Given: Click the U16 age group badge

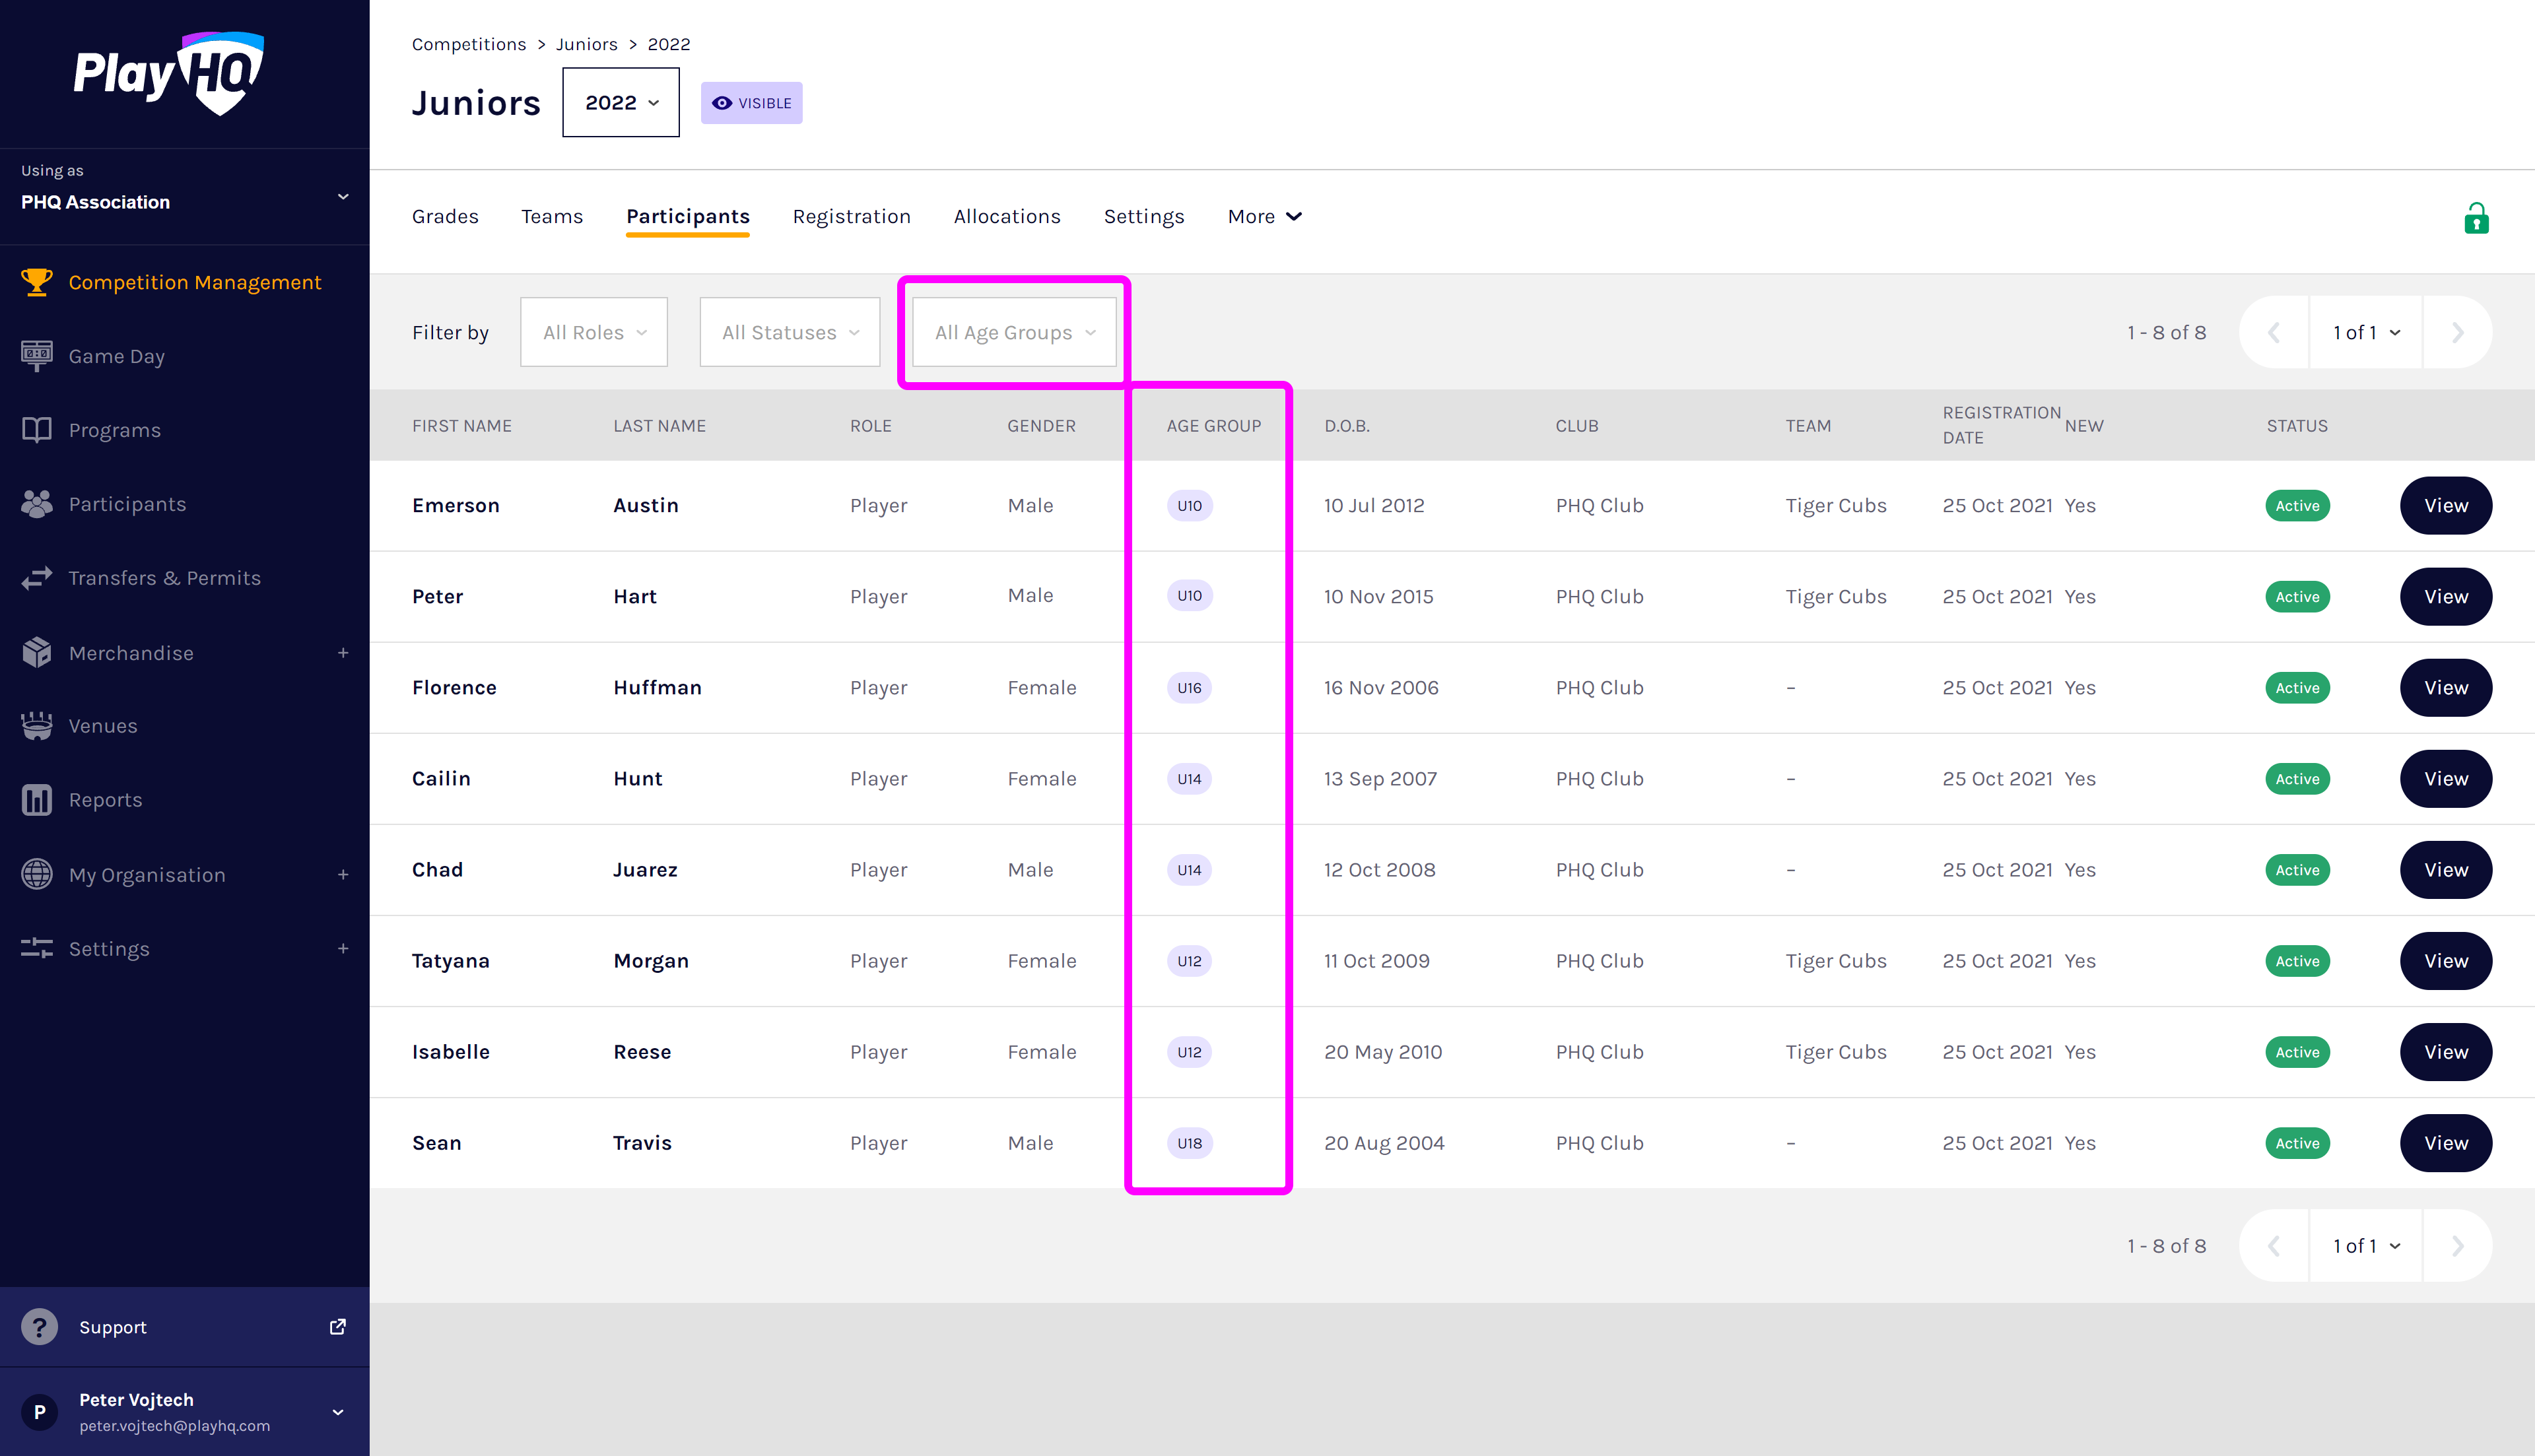Looking at the screenshot, I should click(1189, 688).
